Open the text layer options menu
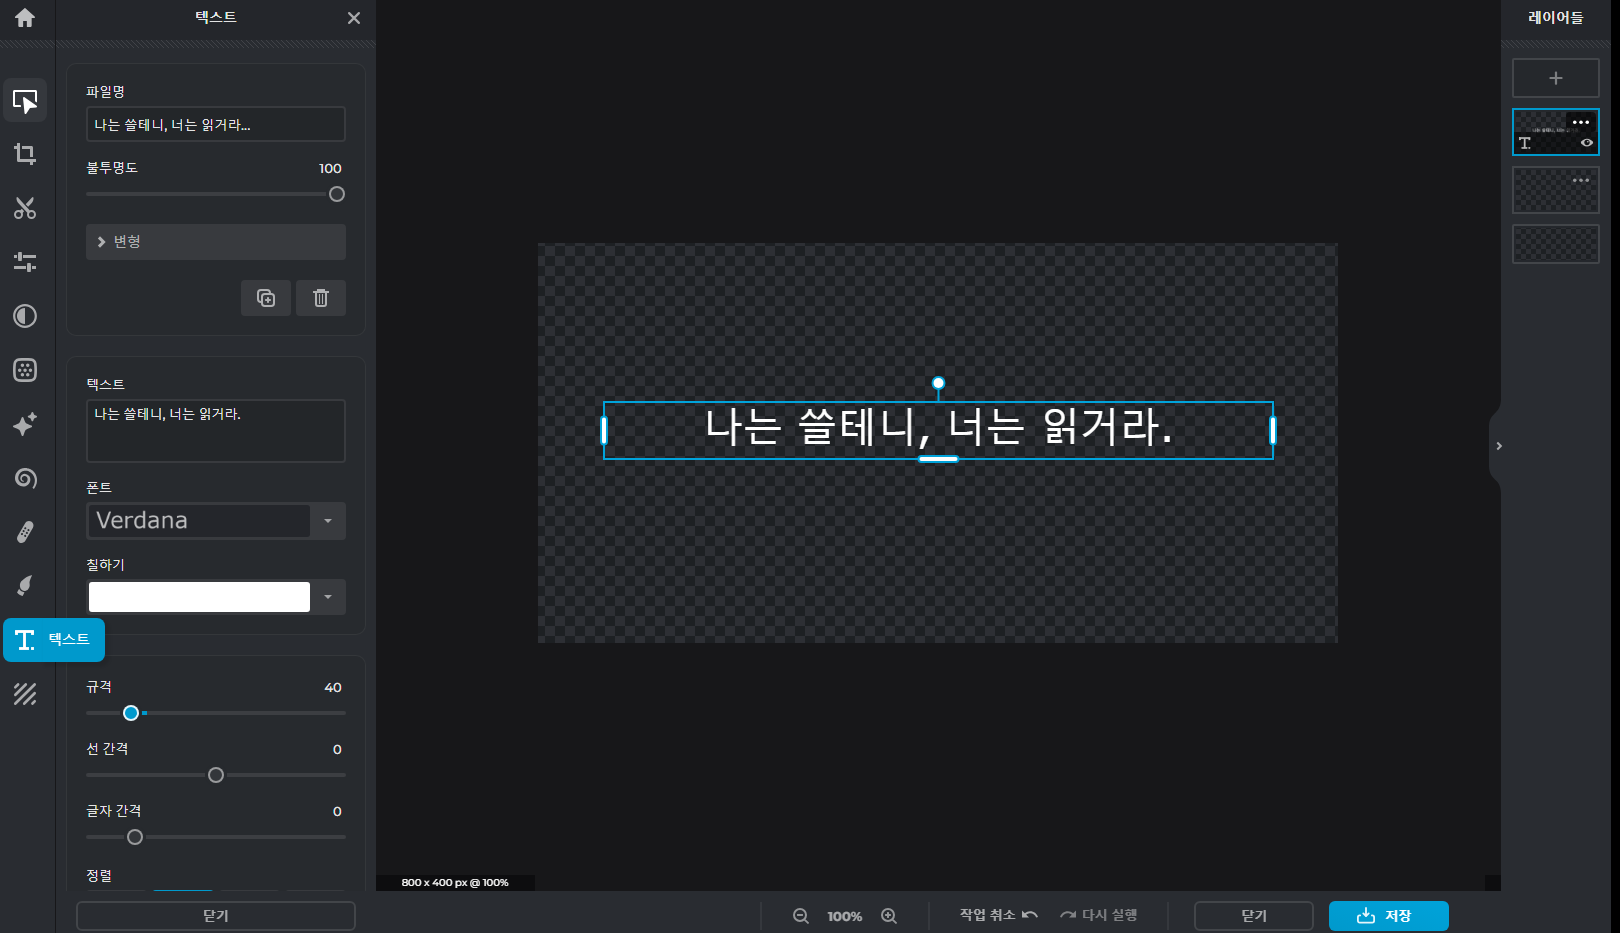The width and height of the screenshot is (1620, 933). [x=1581, y=122]
